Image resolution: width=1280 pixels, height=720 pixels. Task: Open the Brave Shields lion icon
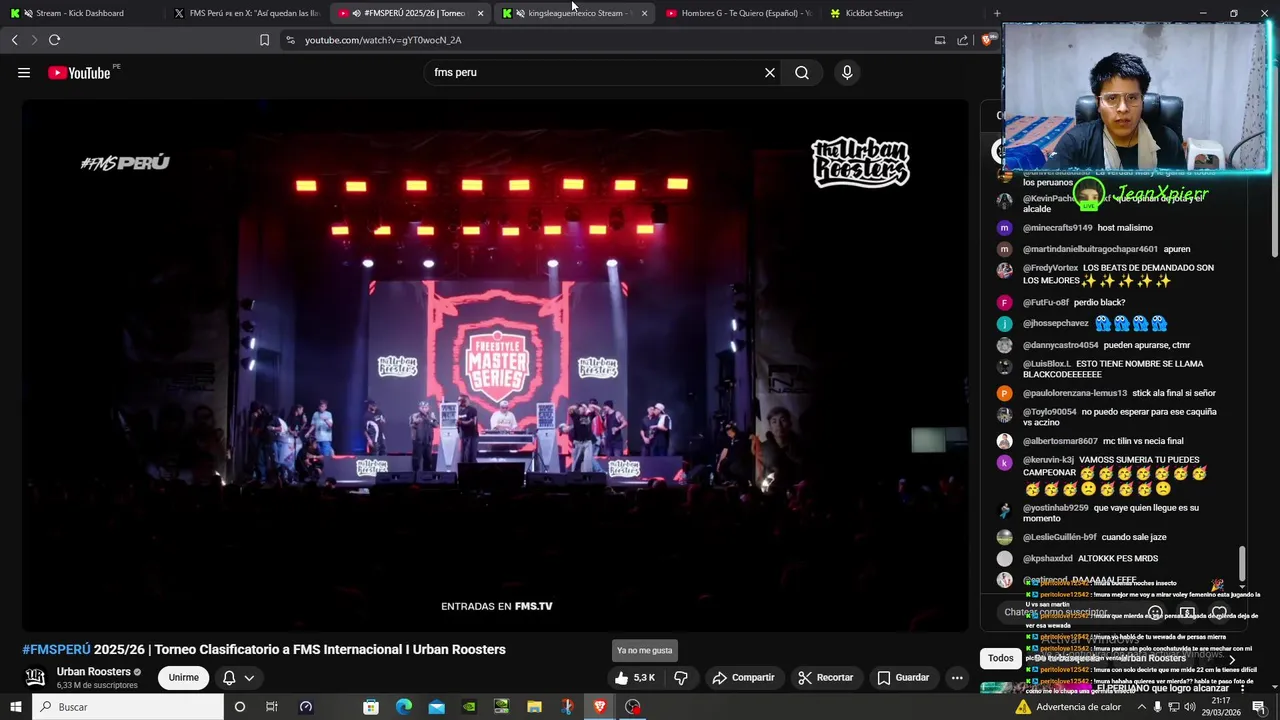(x=987, y=40)
